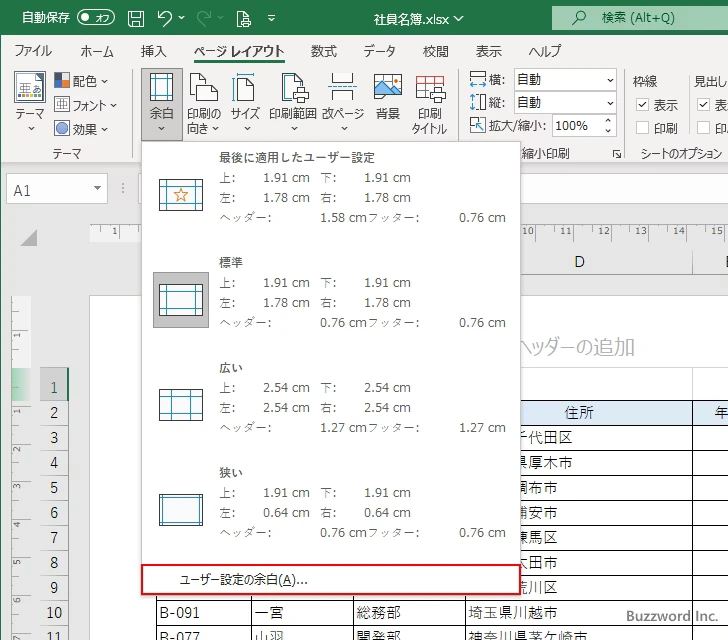This screenshot has height=640, width=728.
Task: Select row 10 header
Action: pyautogui.click(x=54, y=613)
